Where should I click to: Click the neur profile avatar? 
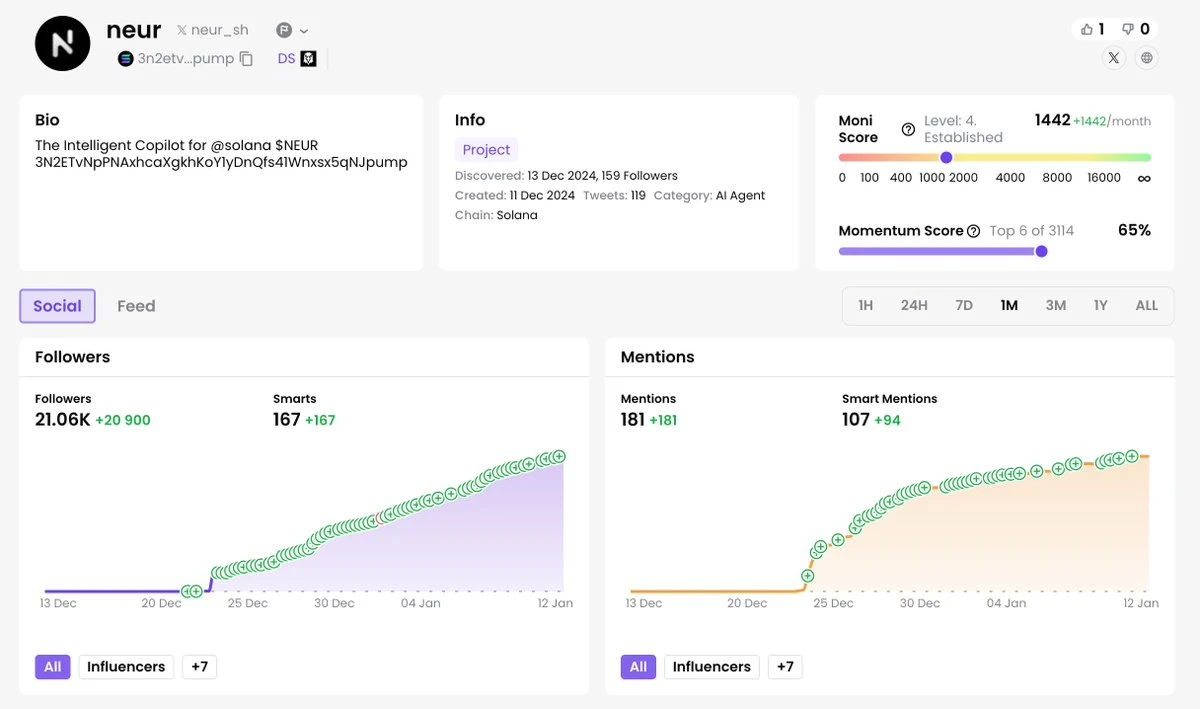[63, 43]
